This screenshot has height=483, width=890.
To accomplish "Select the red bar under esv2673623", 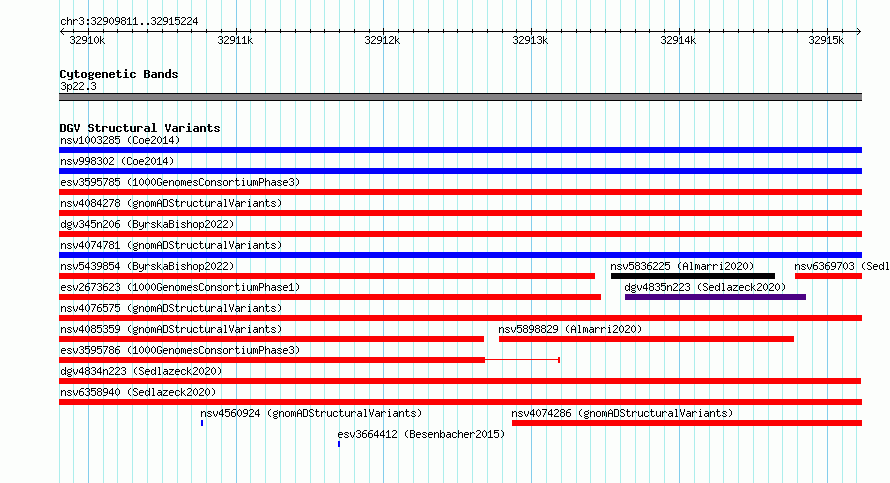I will click(x=330, y=297).
